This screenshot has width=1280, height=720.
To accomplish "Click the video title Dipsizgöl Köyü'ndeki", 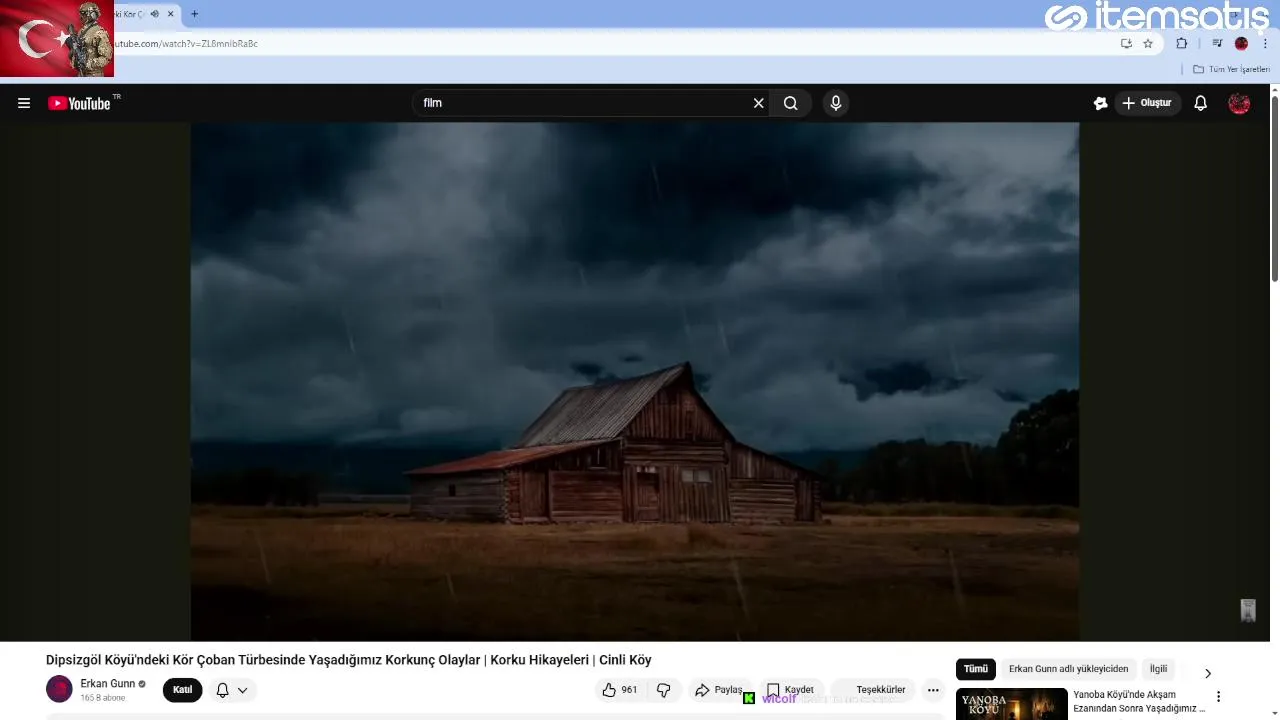I will [349, 660].
